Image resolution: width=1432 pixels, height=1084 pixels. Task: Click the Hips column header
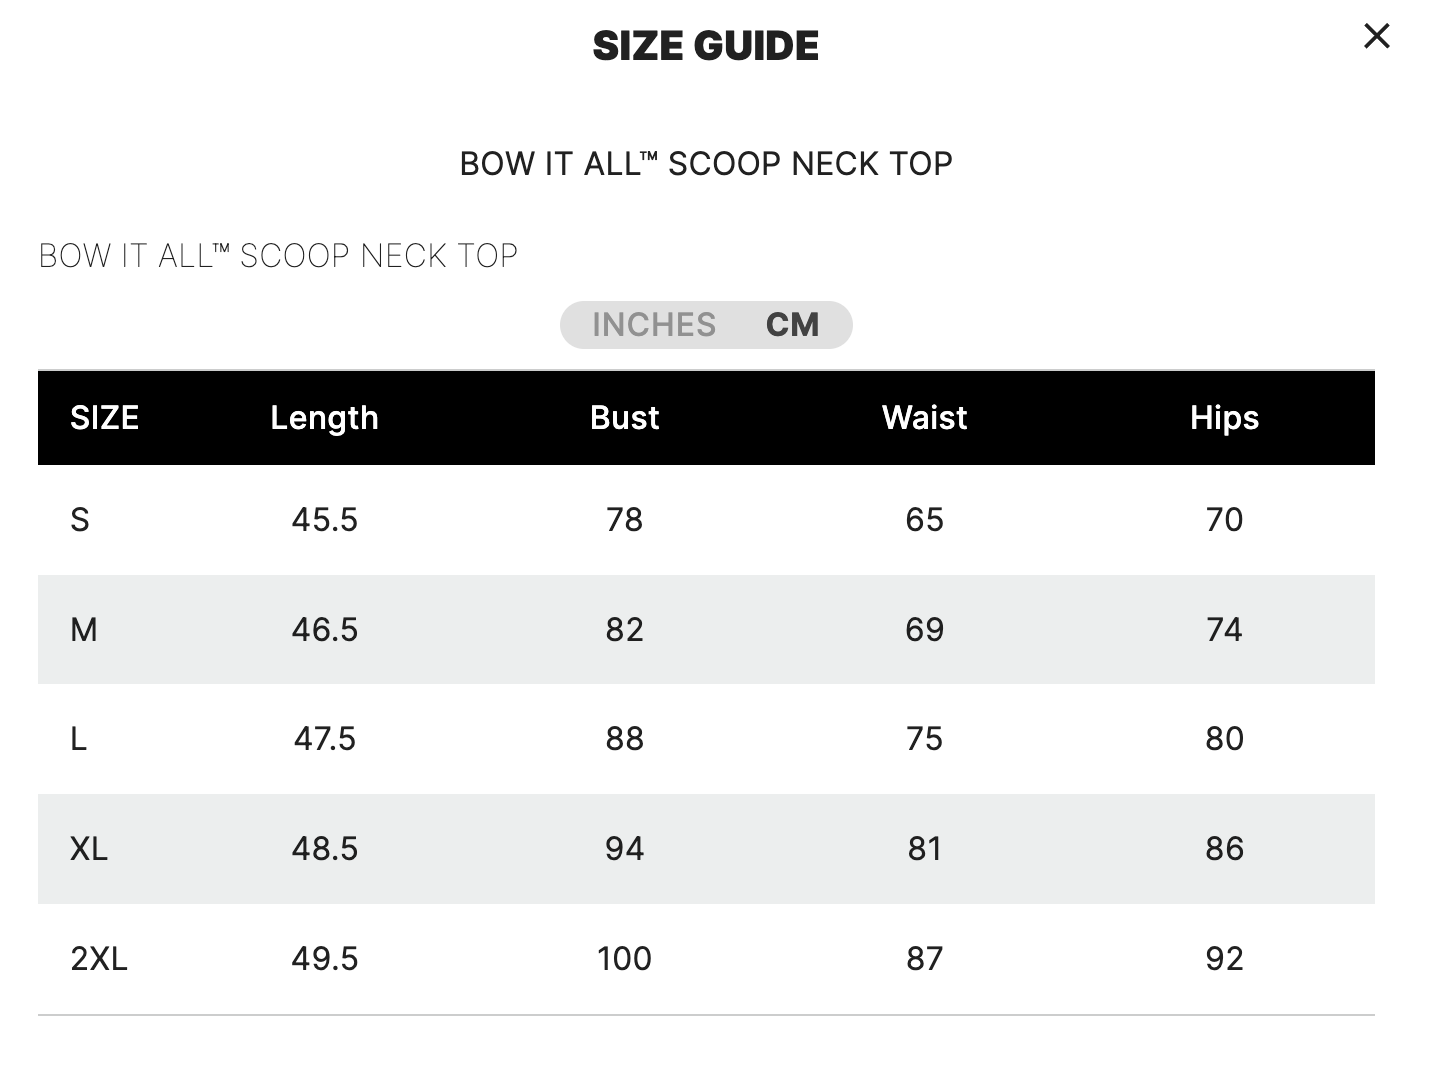tap(1224, 418)
